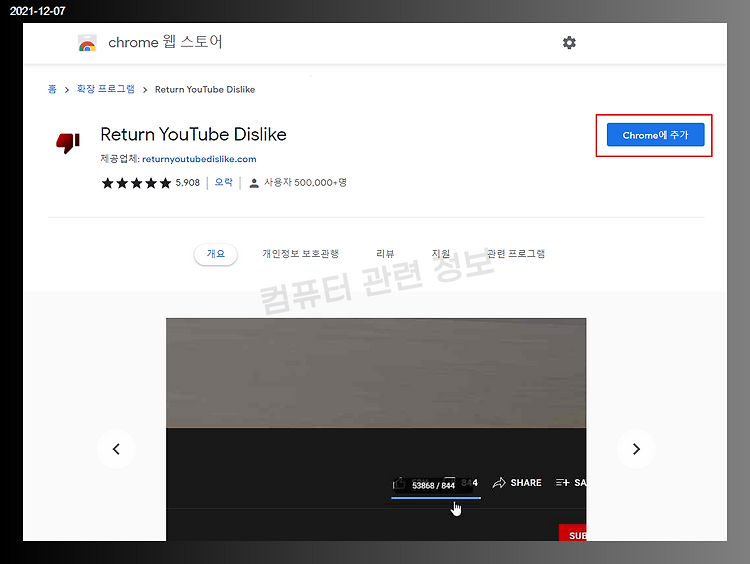Click the user count person icon

(x=254, y=183)
